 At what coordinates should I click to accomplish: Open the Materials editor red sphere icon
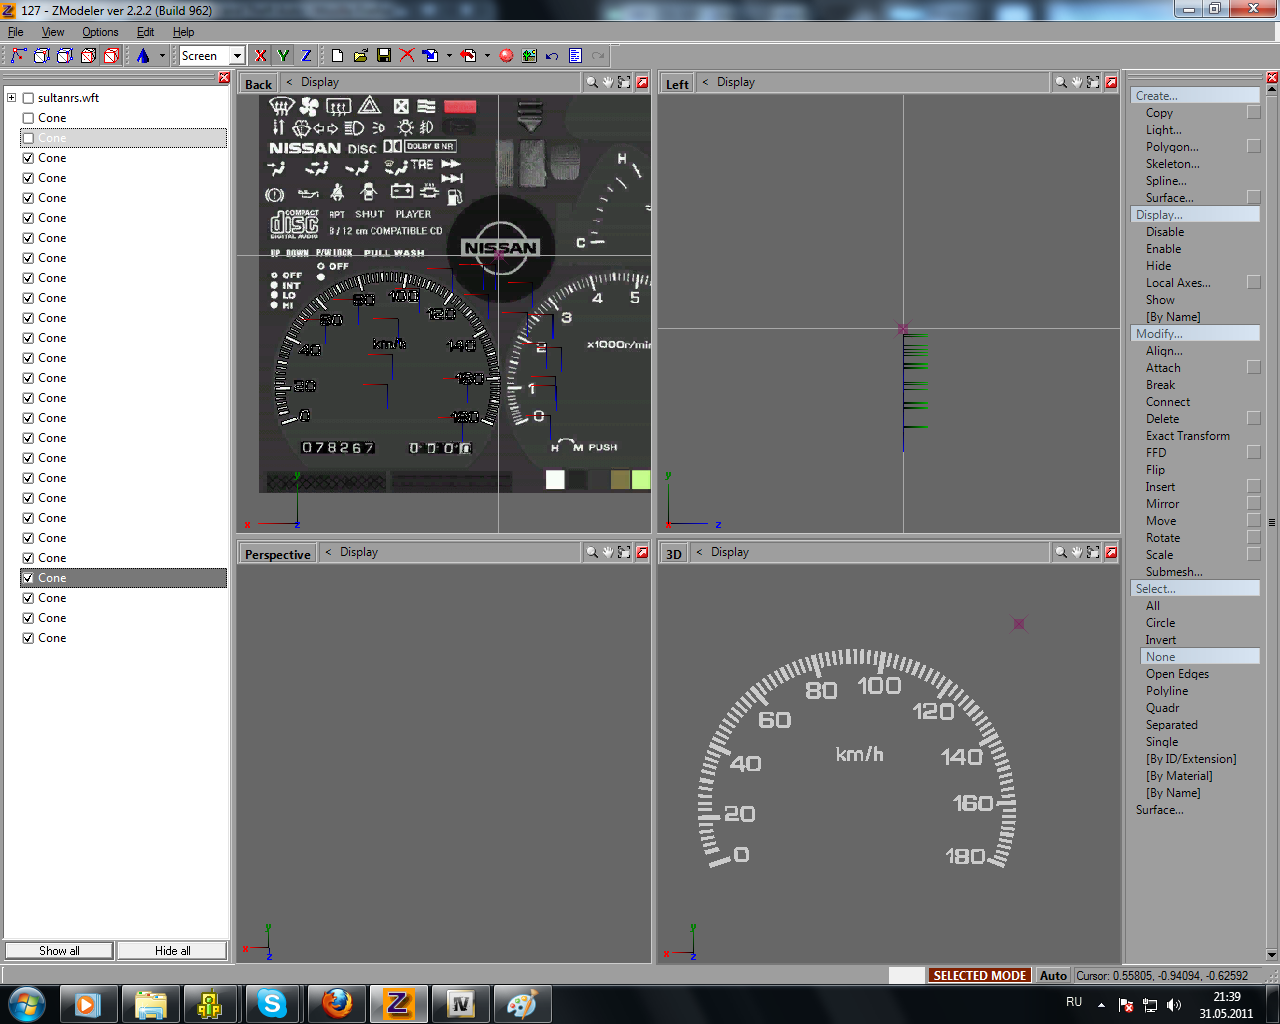506,56
